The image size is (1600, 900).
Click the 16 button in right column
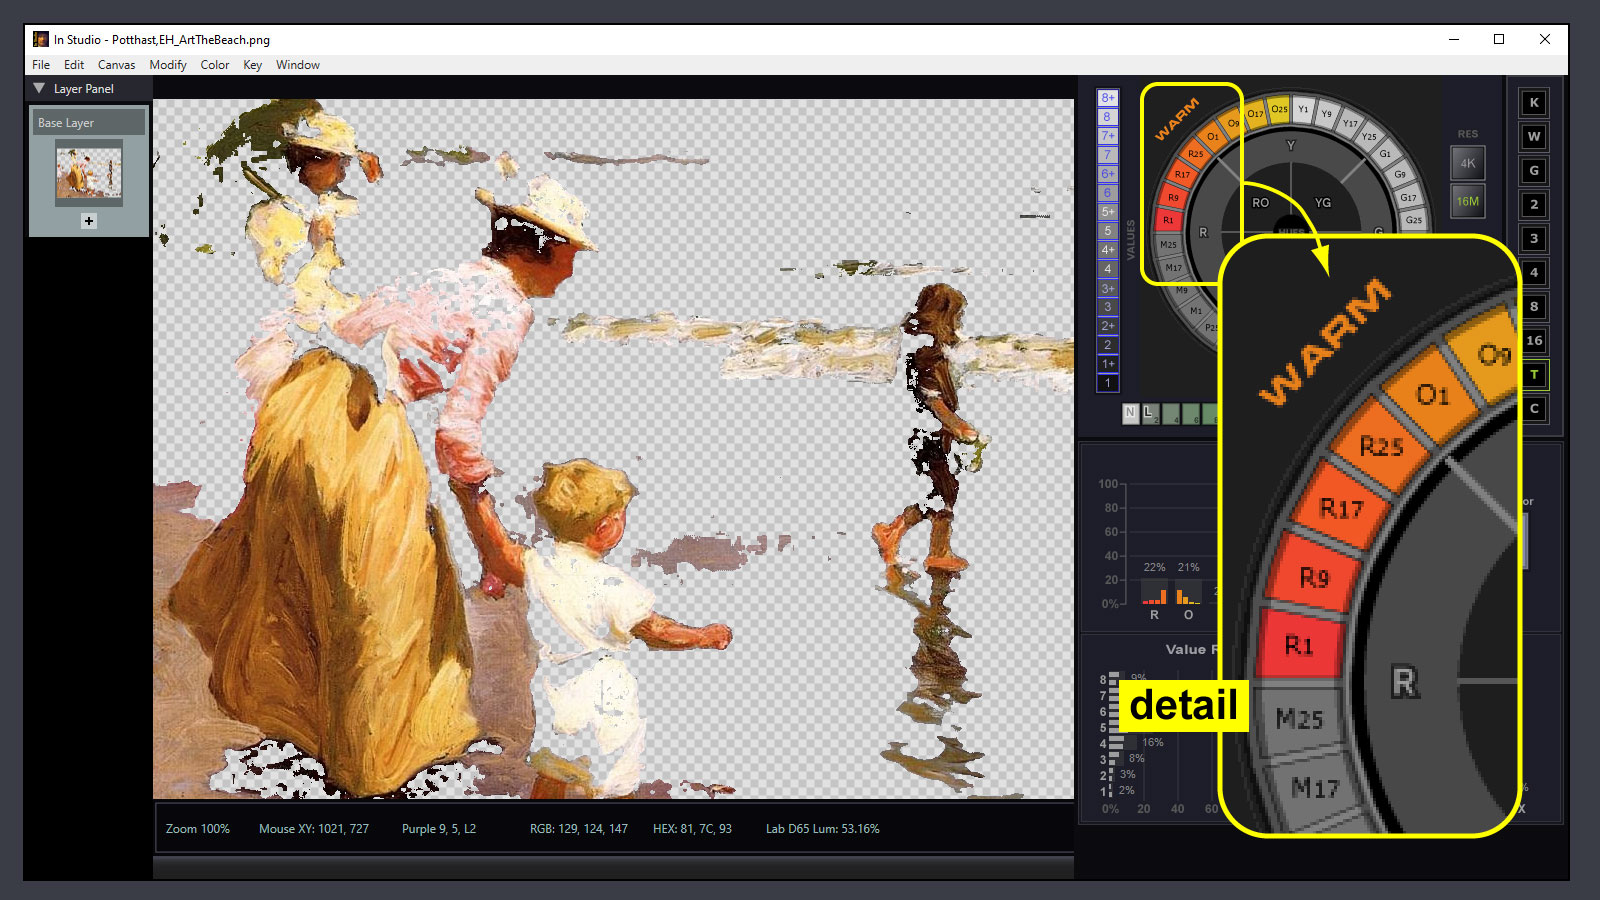pyautogui.click(x=1534, y=341)
